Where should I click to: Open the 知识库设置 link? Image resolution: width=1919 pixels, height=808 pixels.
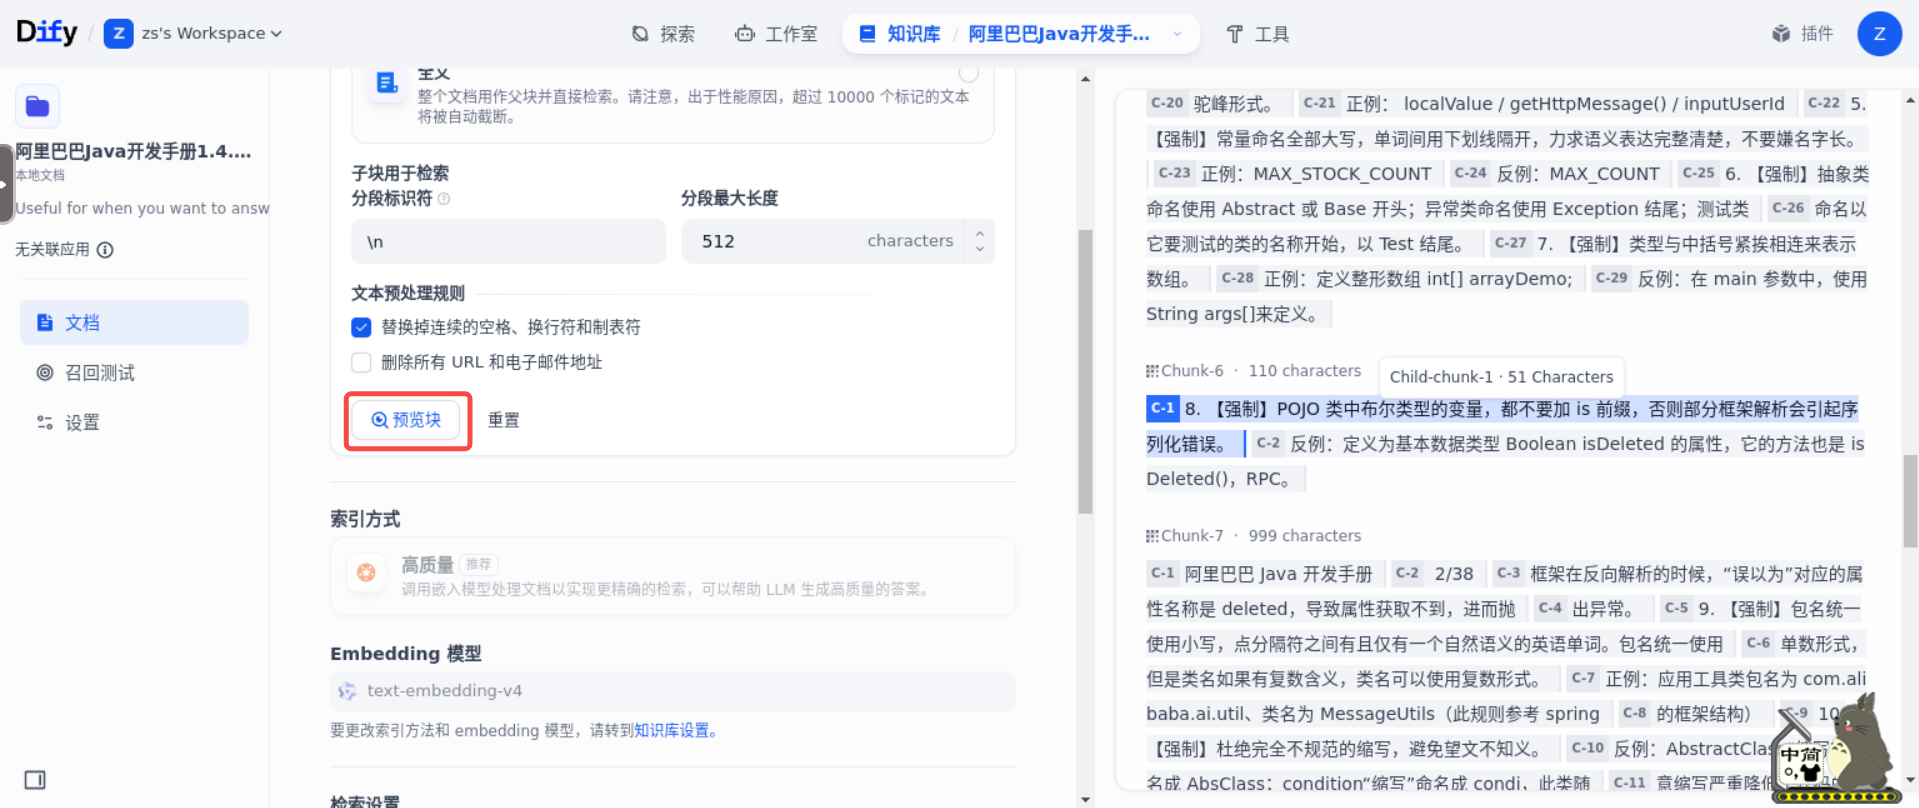(675, 731)
